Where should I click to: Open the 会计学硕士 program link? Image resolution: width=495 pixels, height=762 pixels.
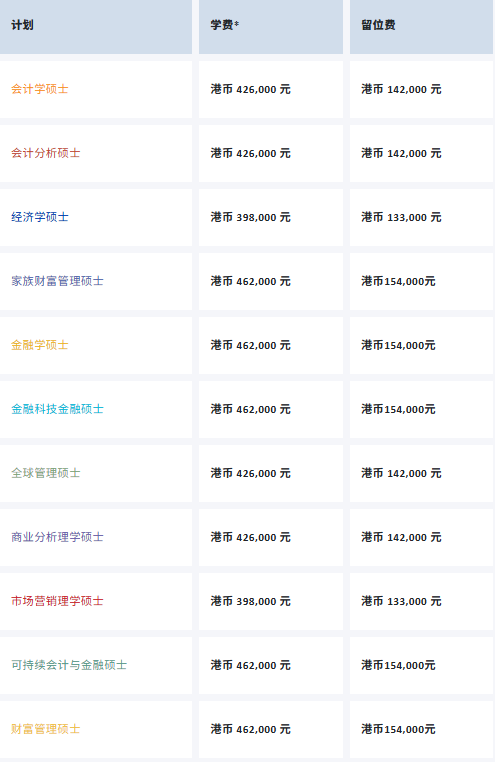point(40,89)
